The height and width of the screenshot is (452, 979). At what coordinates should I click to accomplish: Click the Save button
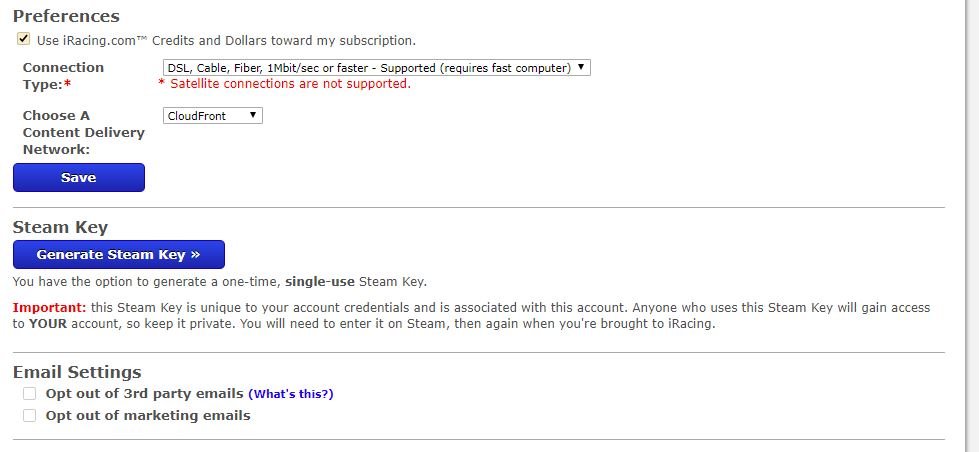coord(79,178)
